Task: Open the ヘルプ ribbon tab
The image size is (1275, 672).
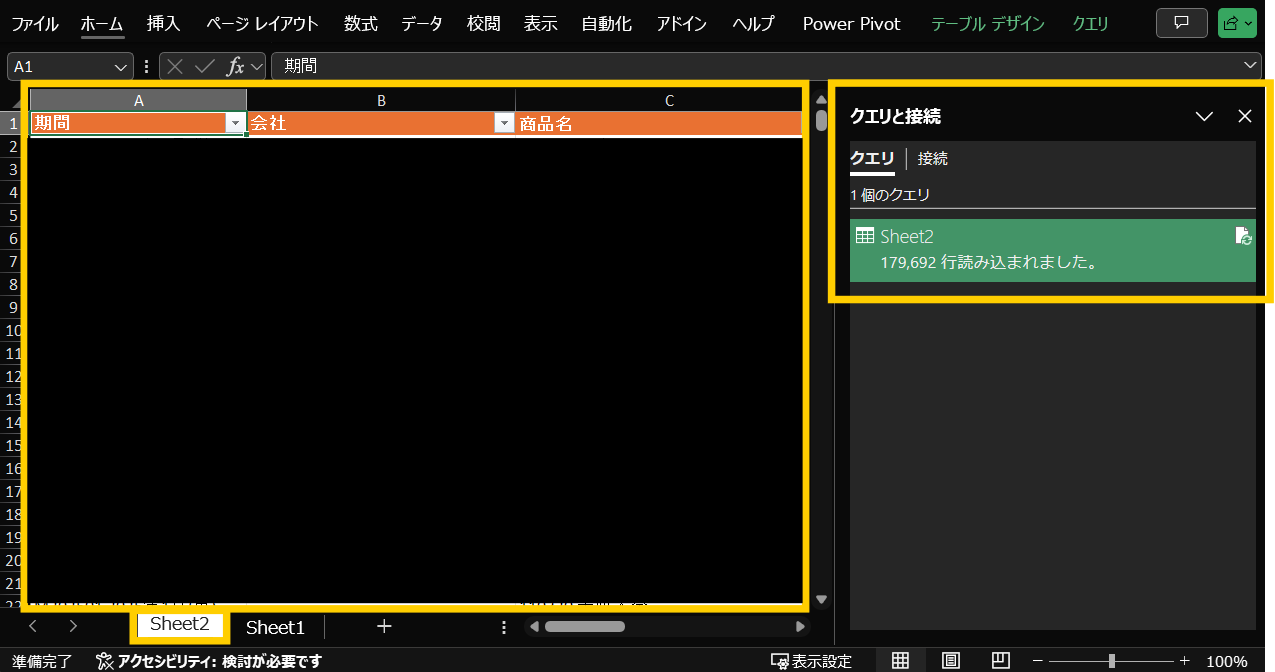Action: click(x=753, y=24)
